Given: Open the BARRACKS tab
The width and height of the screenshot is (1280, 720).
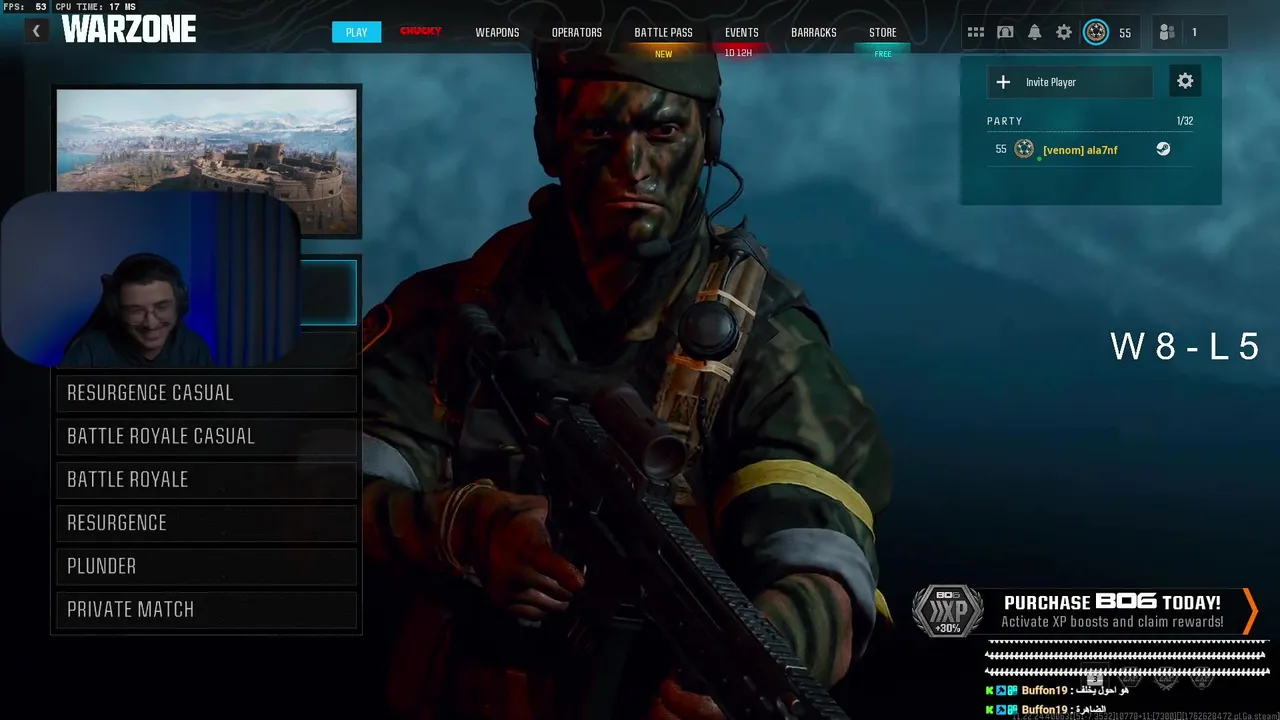Looking at the screenshot, I should pos(814,32).
